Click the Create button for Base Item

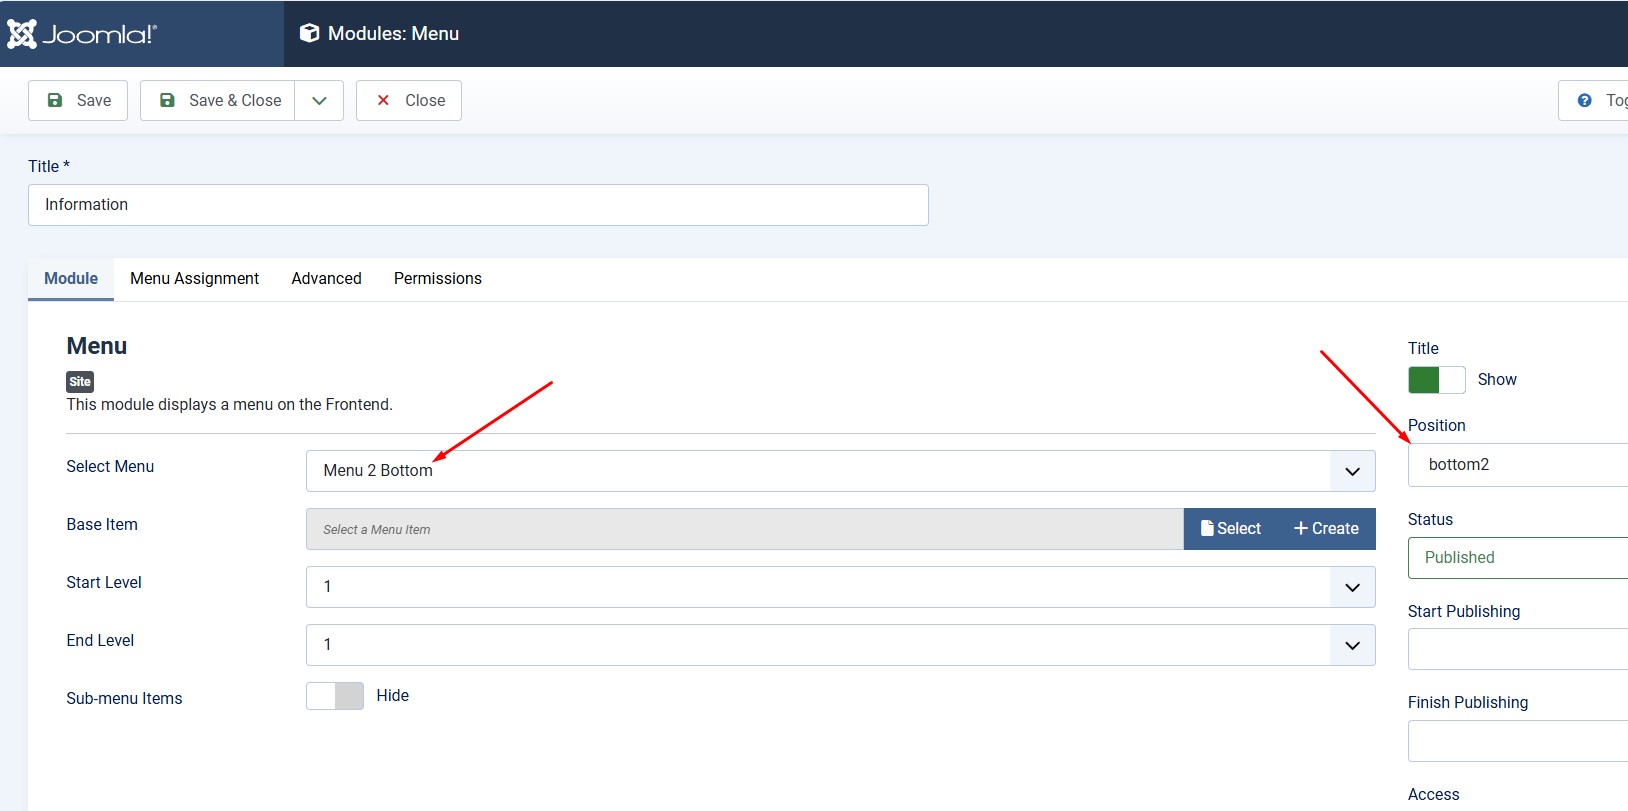click(1326, 529)
